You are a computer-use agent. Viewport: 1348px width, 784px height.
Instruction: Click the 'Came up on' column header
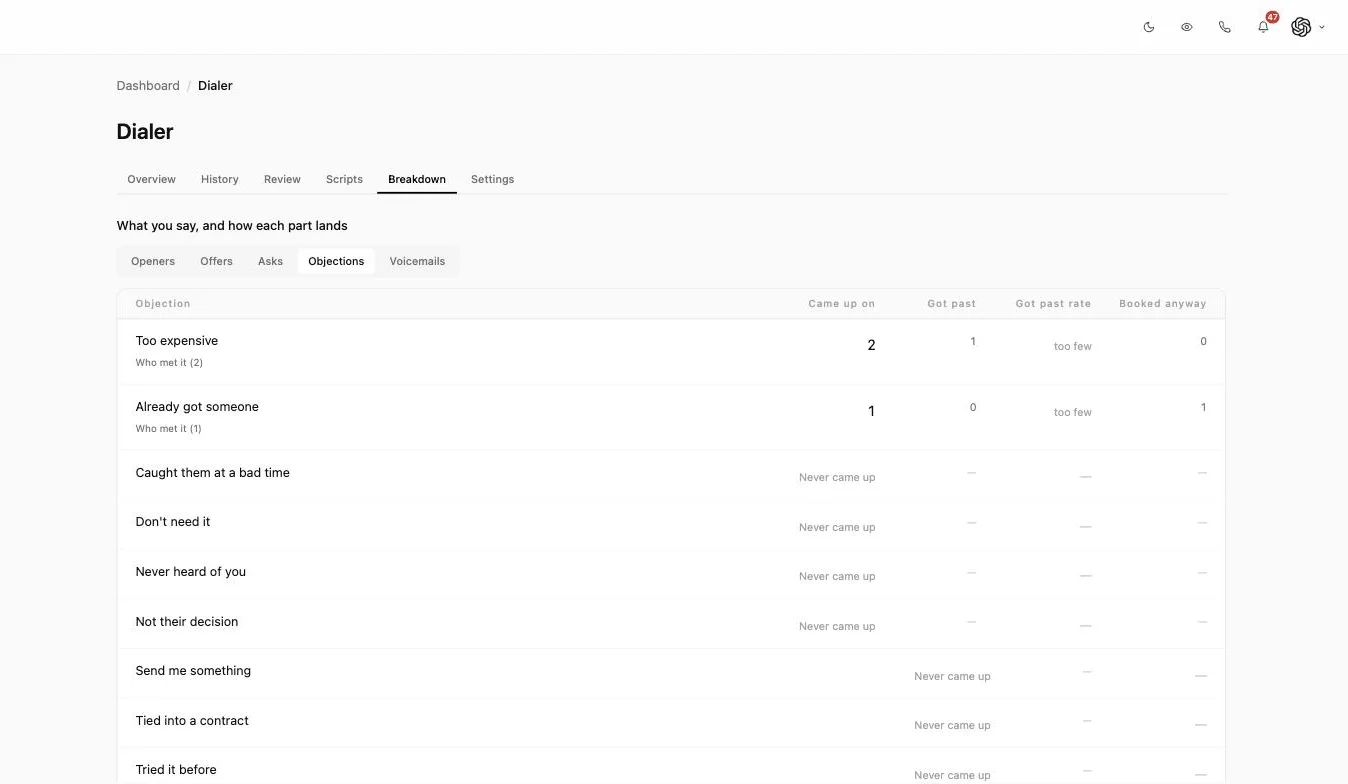tap(841, 304)
